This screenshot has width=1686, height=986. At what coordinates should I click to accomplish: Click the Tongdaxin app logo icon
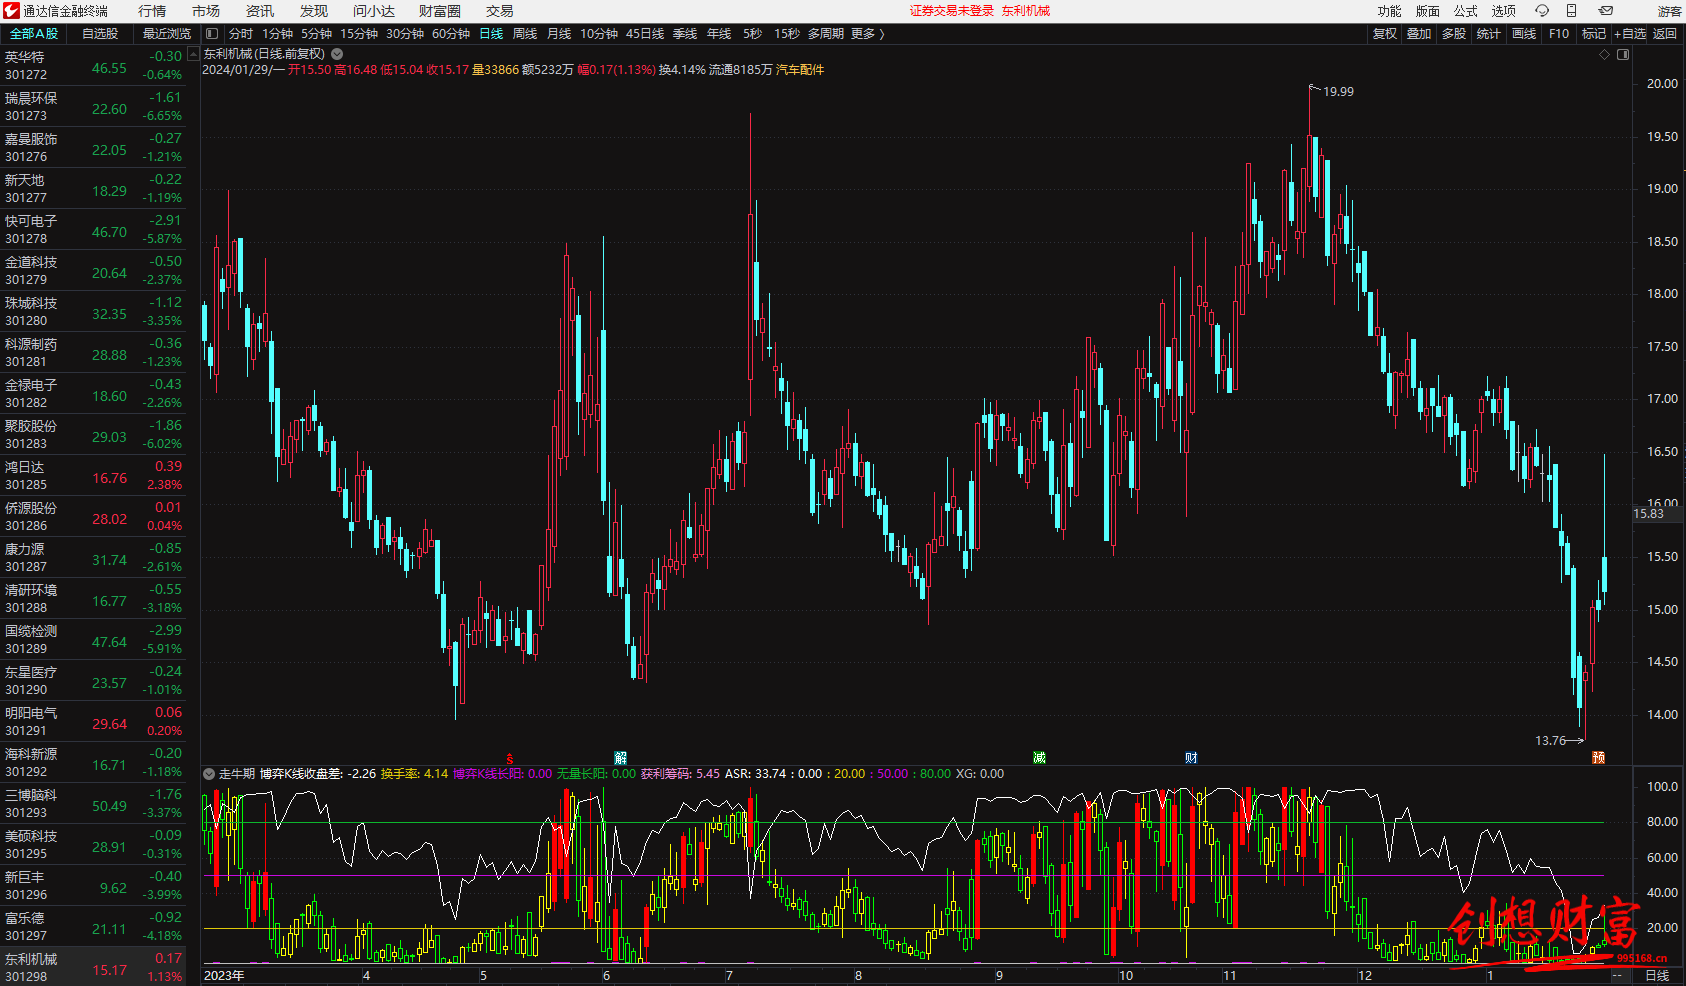pyautogui.click(x=11, y=11)
